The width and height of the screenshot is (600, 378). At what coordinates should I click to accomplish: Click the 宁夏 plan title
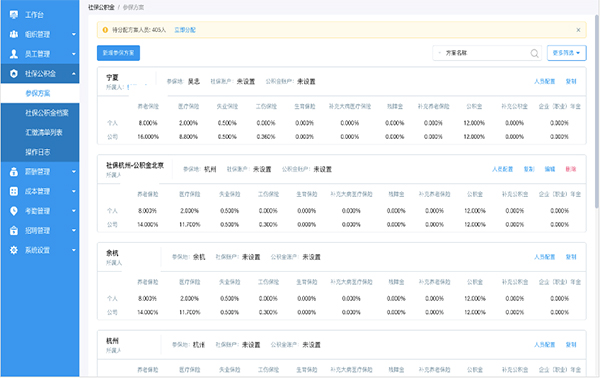coord(112,78)
